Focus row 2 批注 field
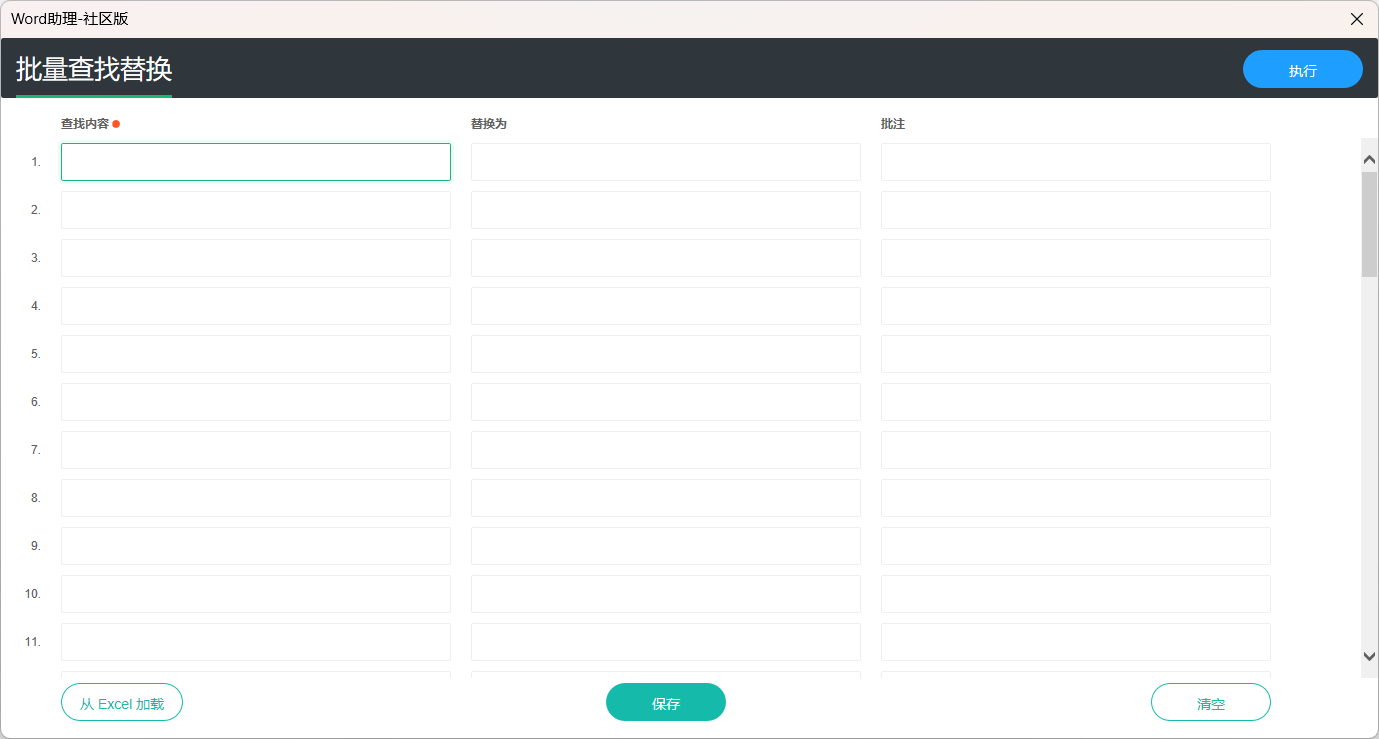The width and height of the screenshot is (1379, 739). click(1076, 210)
